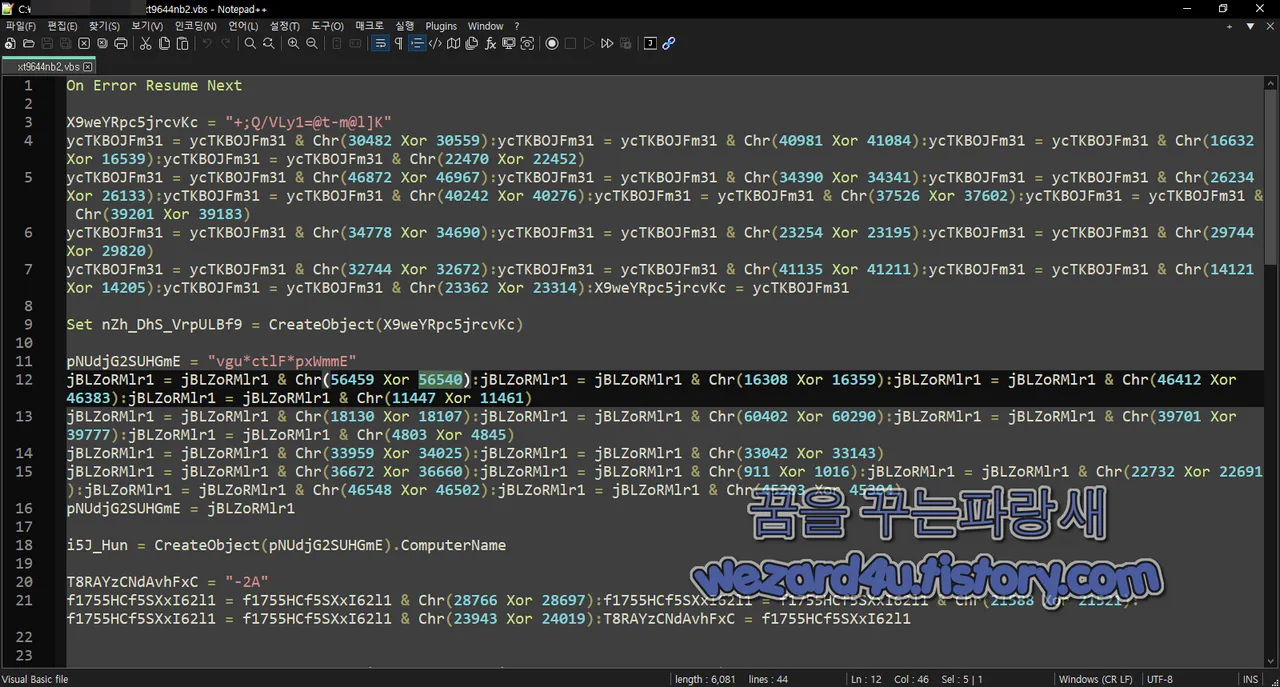This screenshot has height=687, width=1280.
Task: Click the Close document toolbar icon
Action: [84, 44]
